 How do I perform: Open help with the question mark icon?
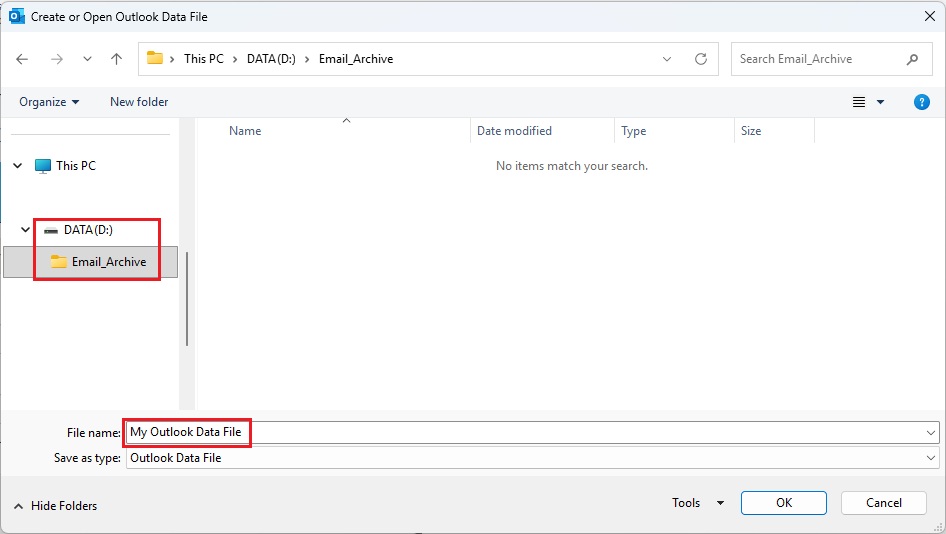[x=921, y=102]
